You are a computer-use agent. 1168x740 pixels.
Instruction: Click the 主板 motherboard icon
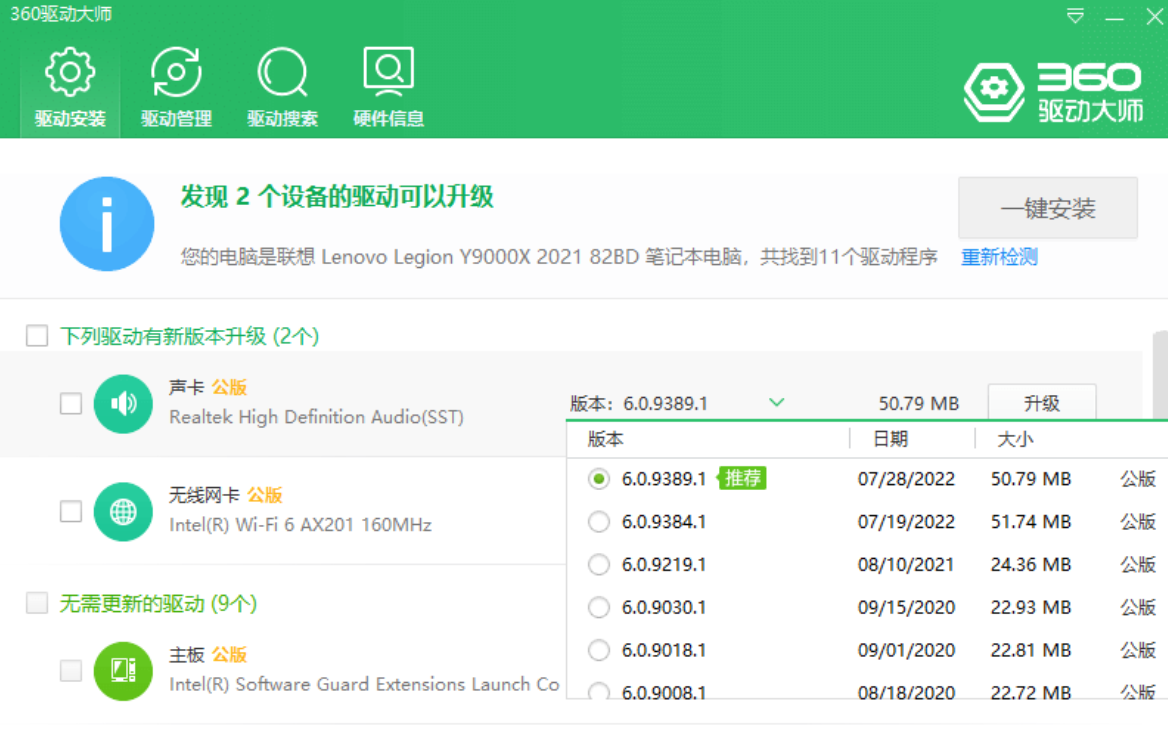pyautogui.click(x=123, y=671)
